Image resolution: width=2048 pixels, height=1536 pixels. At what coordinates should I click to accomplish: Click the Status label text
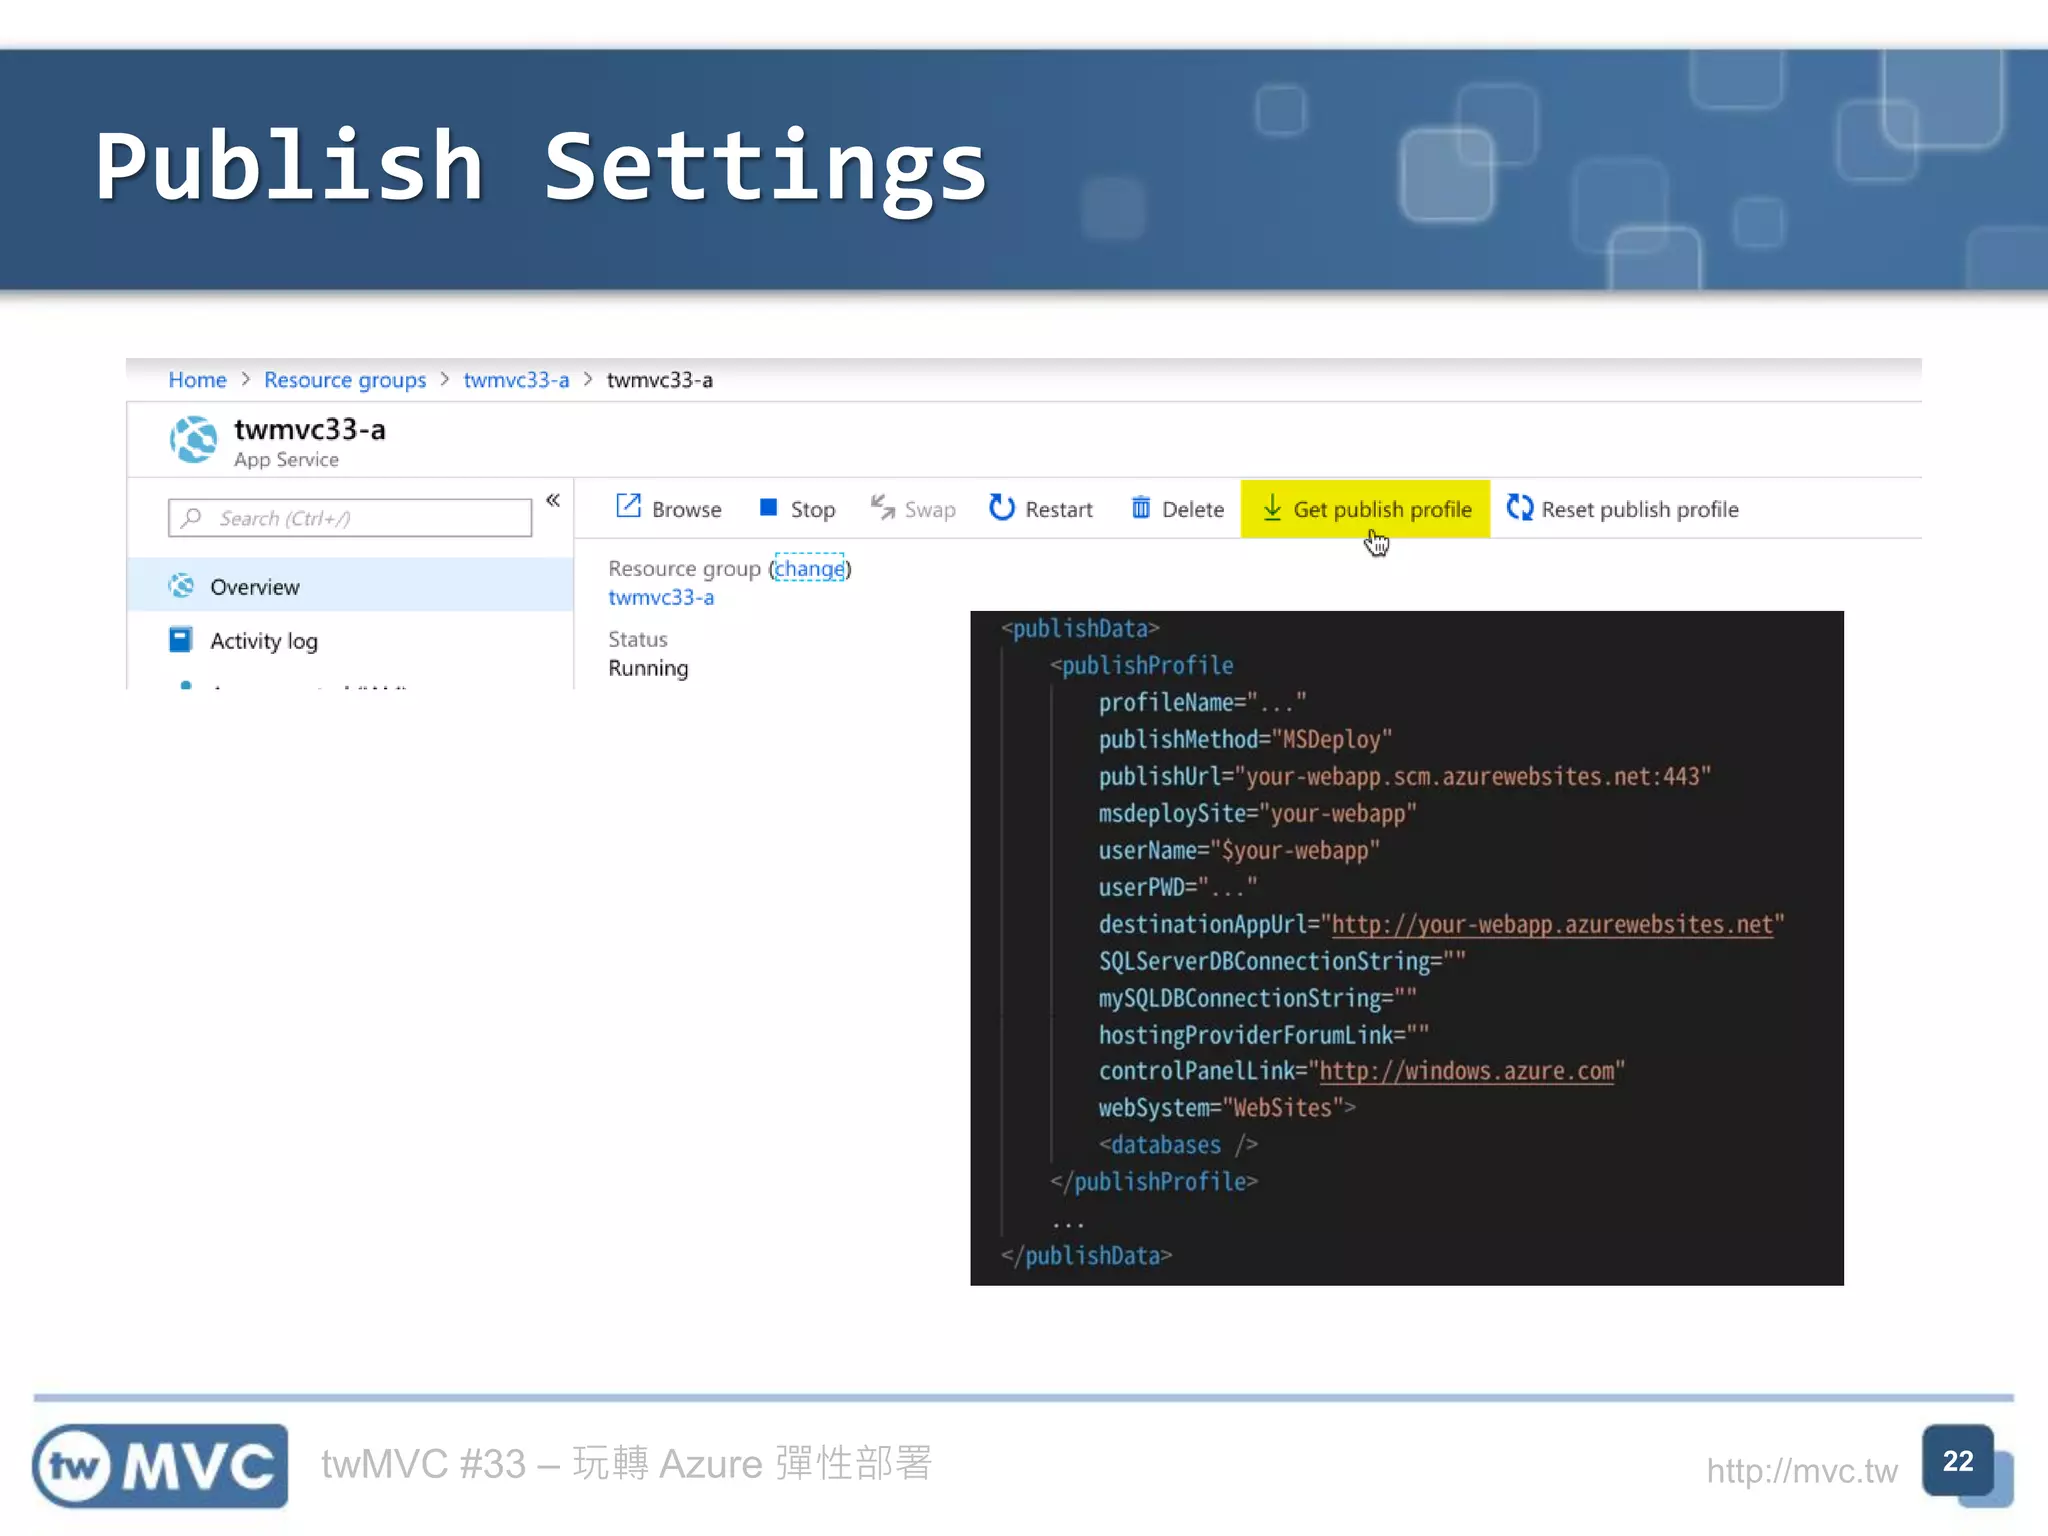coord(637,639)
